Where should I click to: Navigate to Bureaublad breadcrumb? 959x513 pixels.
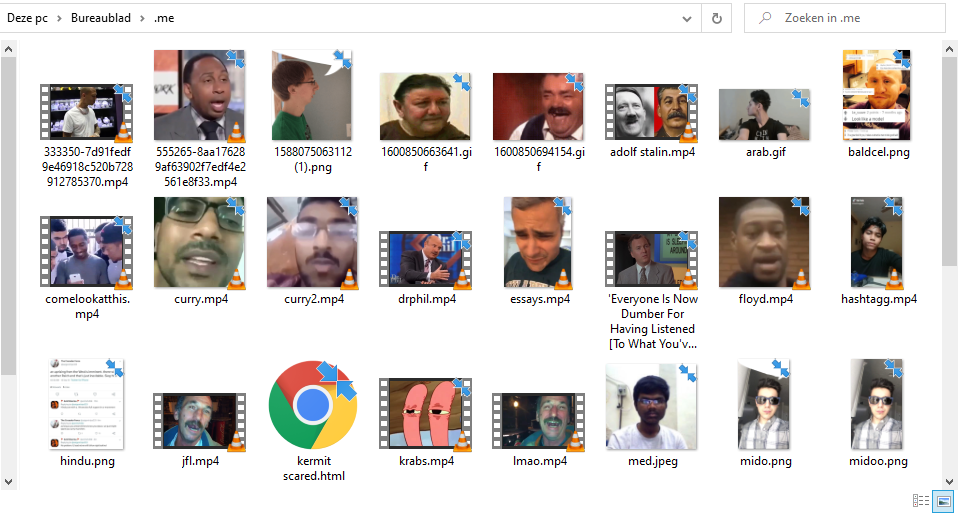click(101, 18)
